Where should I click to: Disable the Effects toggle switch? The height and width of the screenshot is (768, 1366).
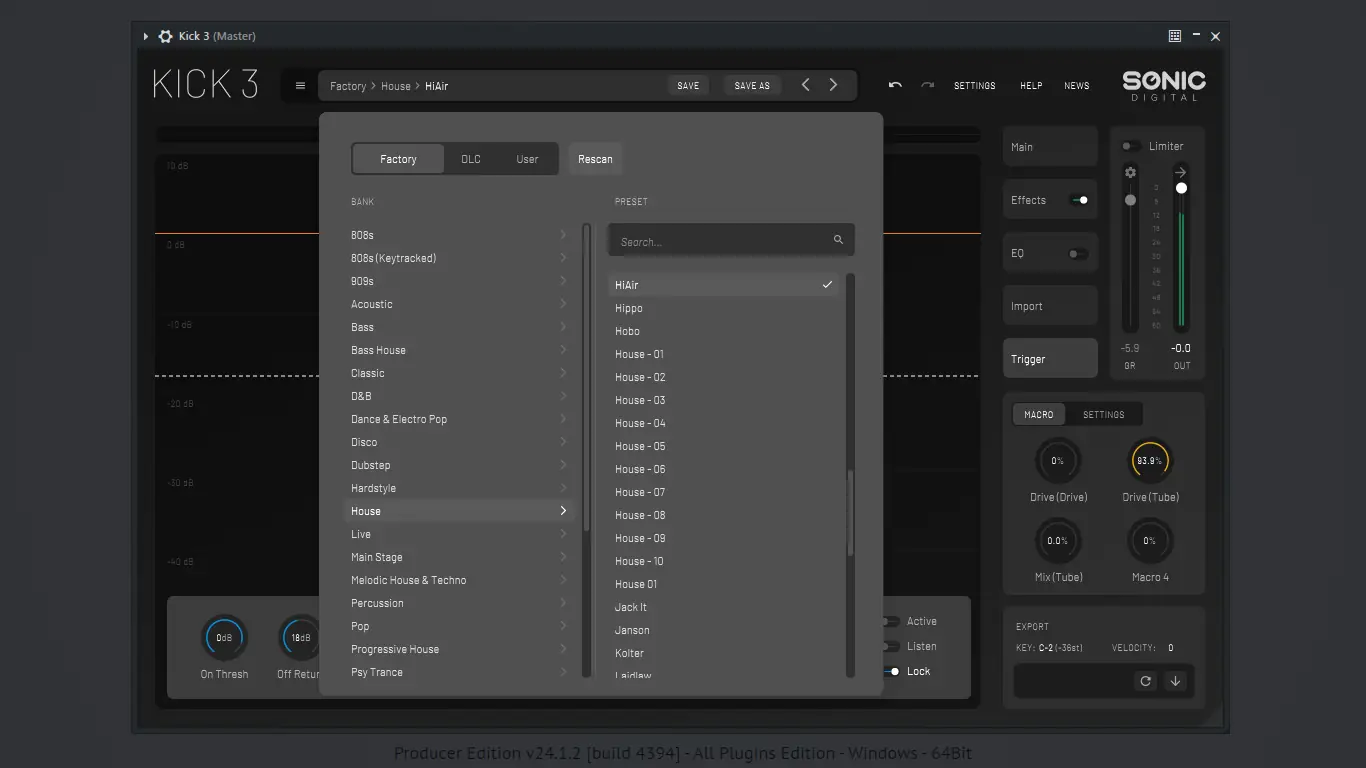click(x=1079, y=200)
